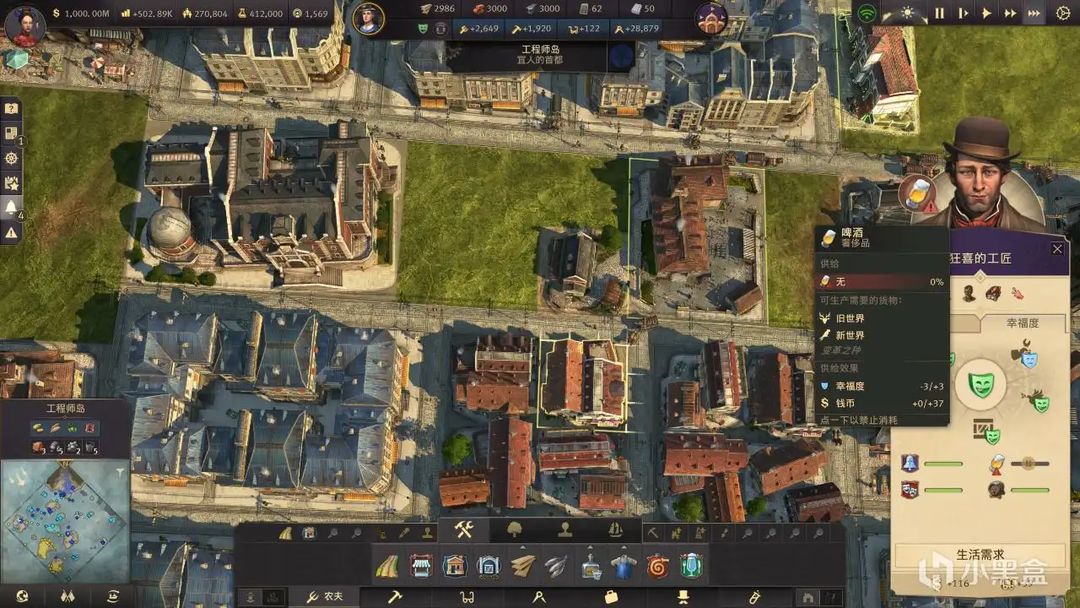Click the palace icon in top bar
The width and height of the screenshot is (1080, 608).
[710, 19]
